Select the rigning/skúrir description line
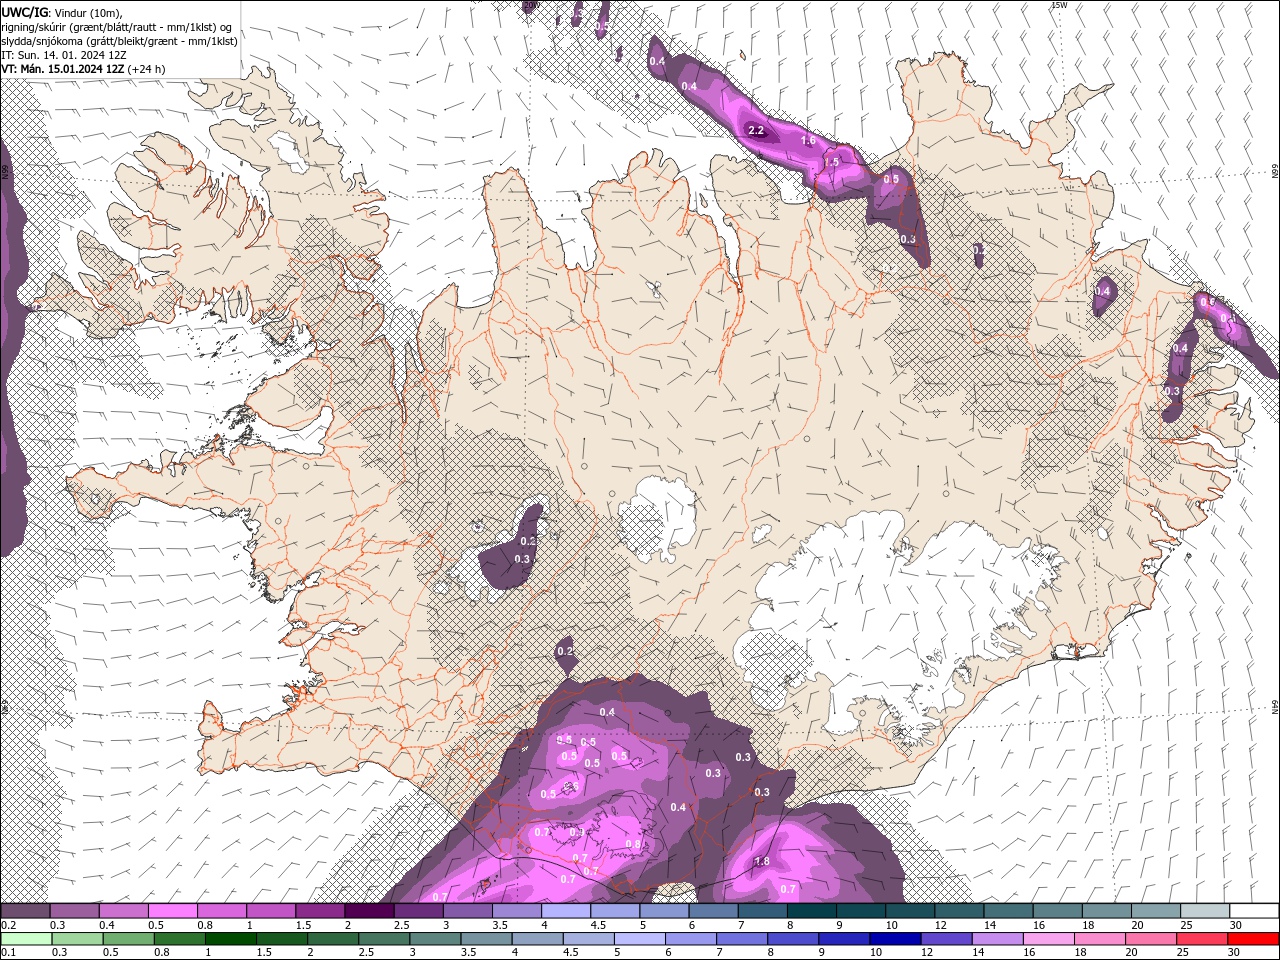This screenshot has height=960, width=1280. pyautogui.click(x=116, y=27)
